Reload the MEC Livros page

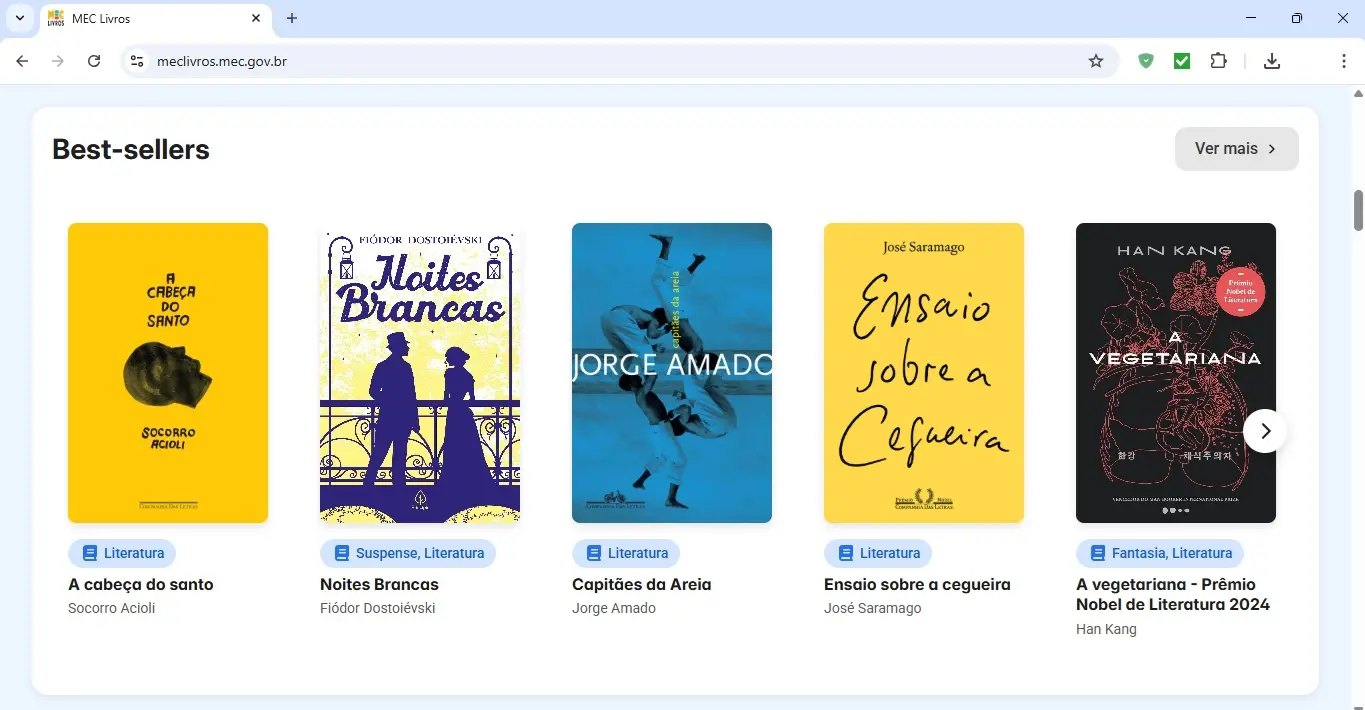[94, 61]
